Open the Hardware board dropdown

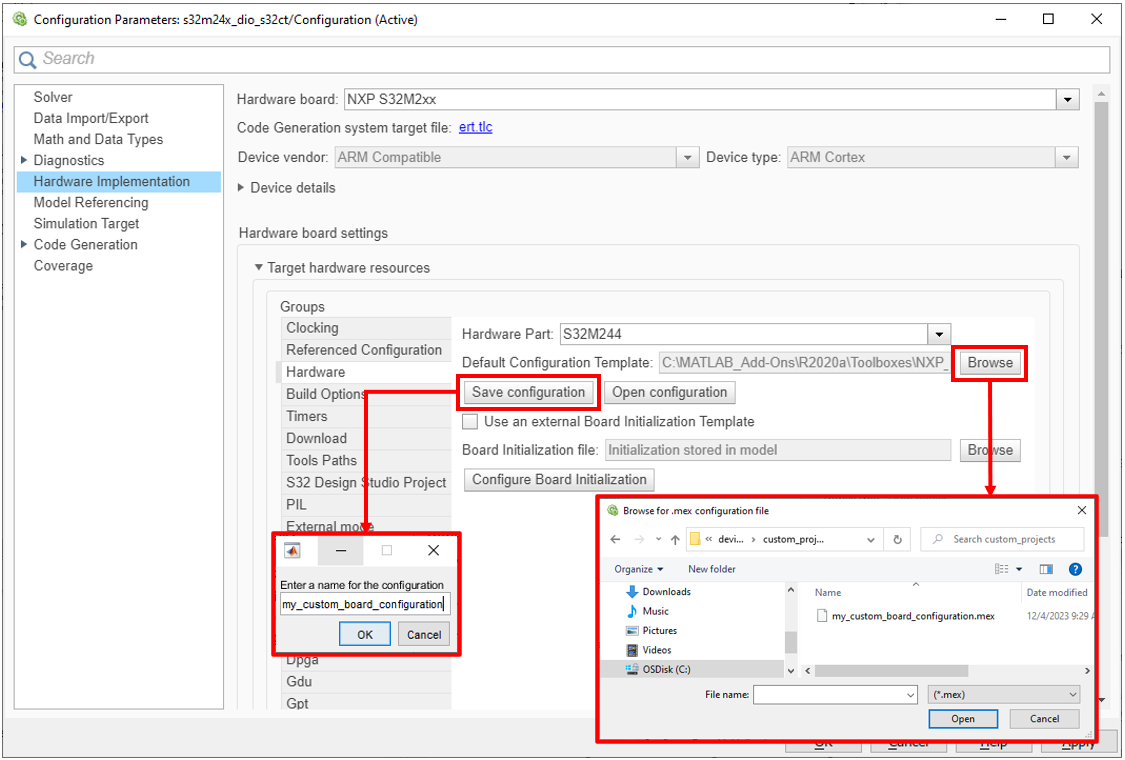point(1068,99)
